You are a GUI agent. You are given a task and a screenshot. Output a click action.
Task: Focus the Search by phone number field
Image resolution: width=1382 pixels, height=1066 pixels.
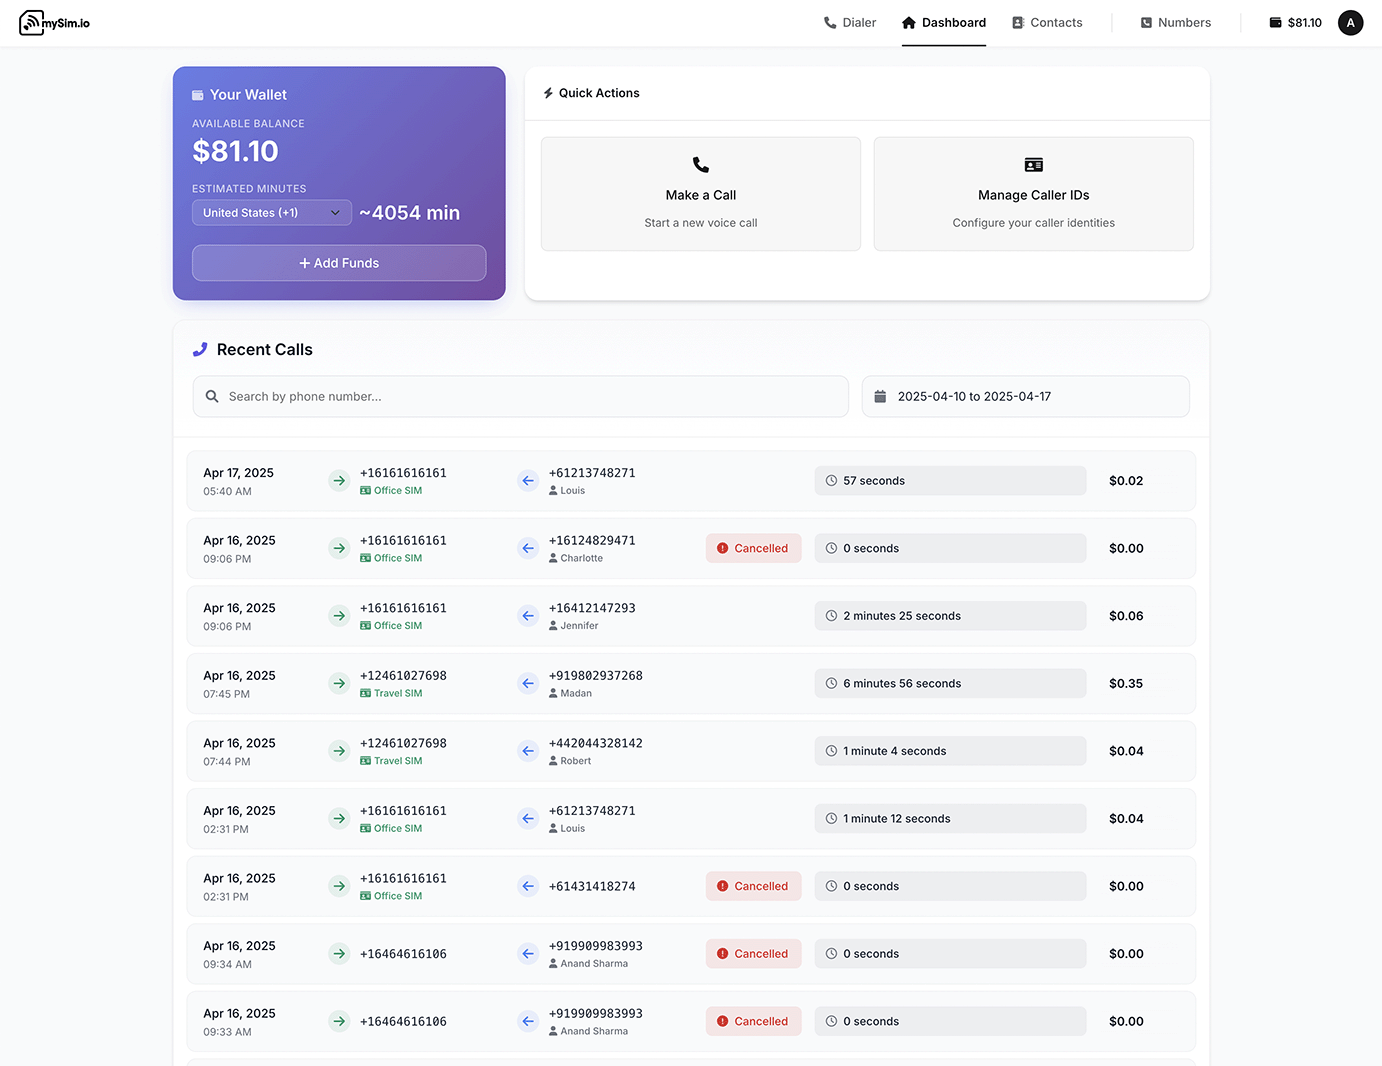coord(521,397)
